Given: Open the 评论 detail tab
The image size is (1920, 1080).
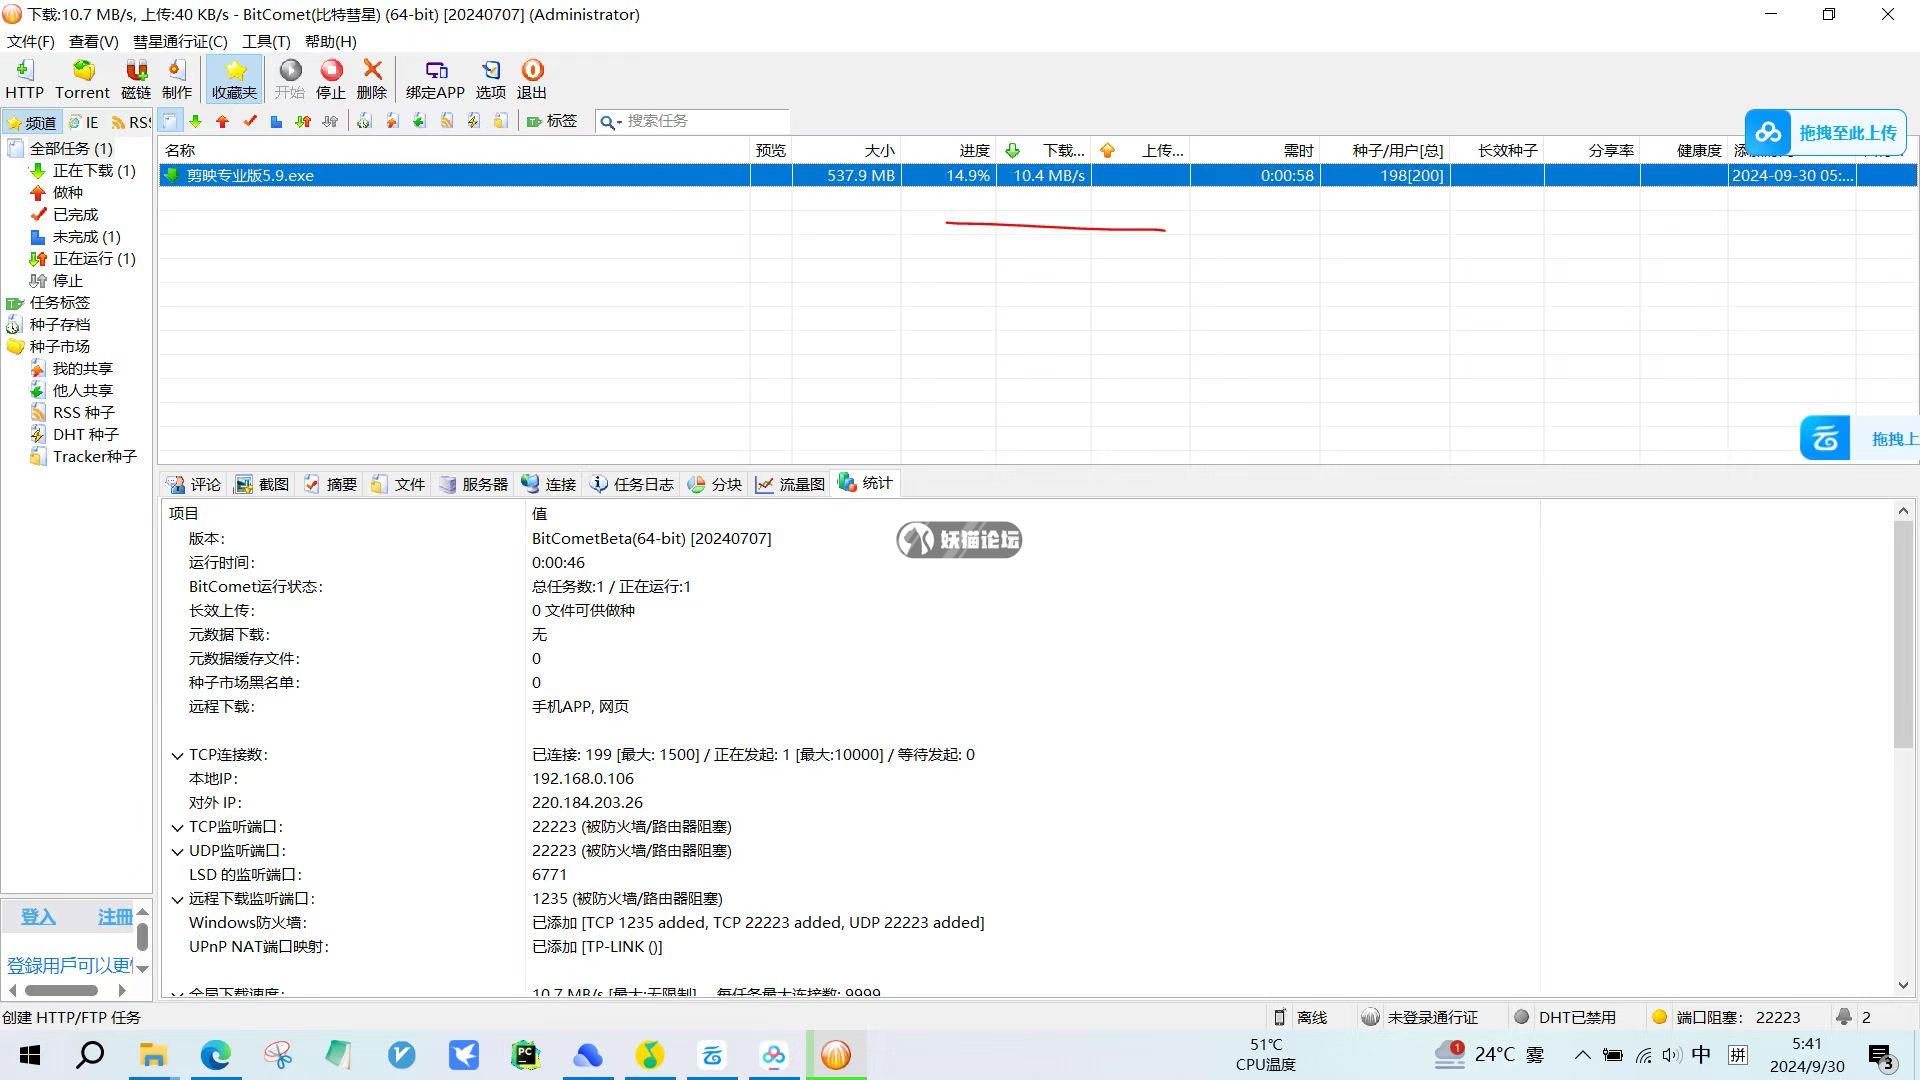Looking at the screenshot, I should coord(195,484).
